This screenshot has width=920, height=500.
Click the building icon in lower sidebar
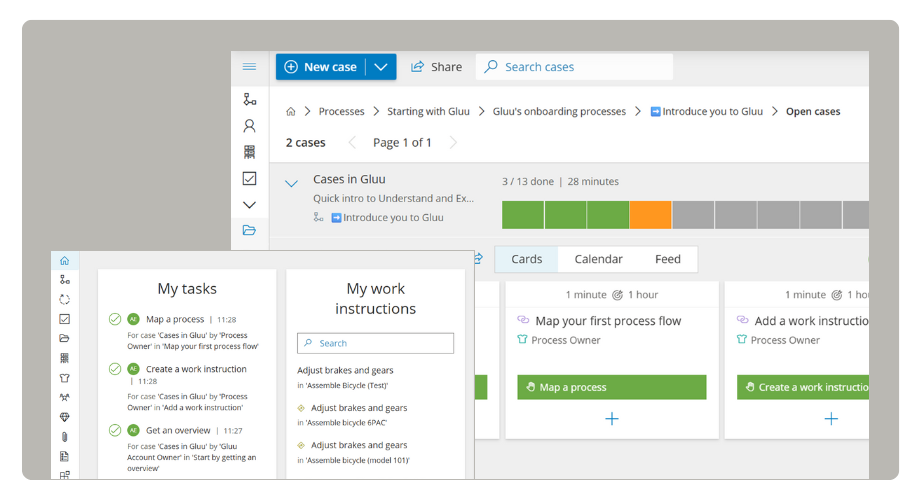click(65, 358)
